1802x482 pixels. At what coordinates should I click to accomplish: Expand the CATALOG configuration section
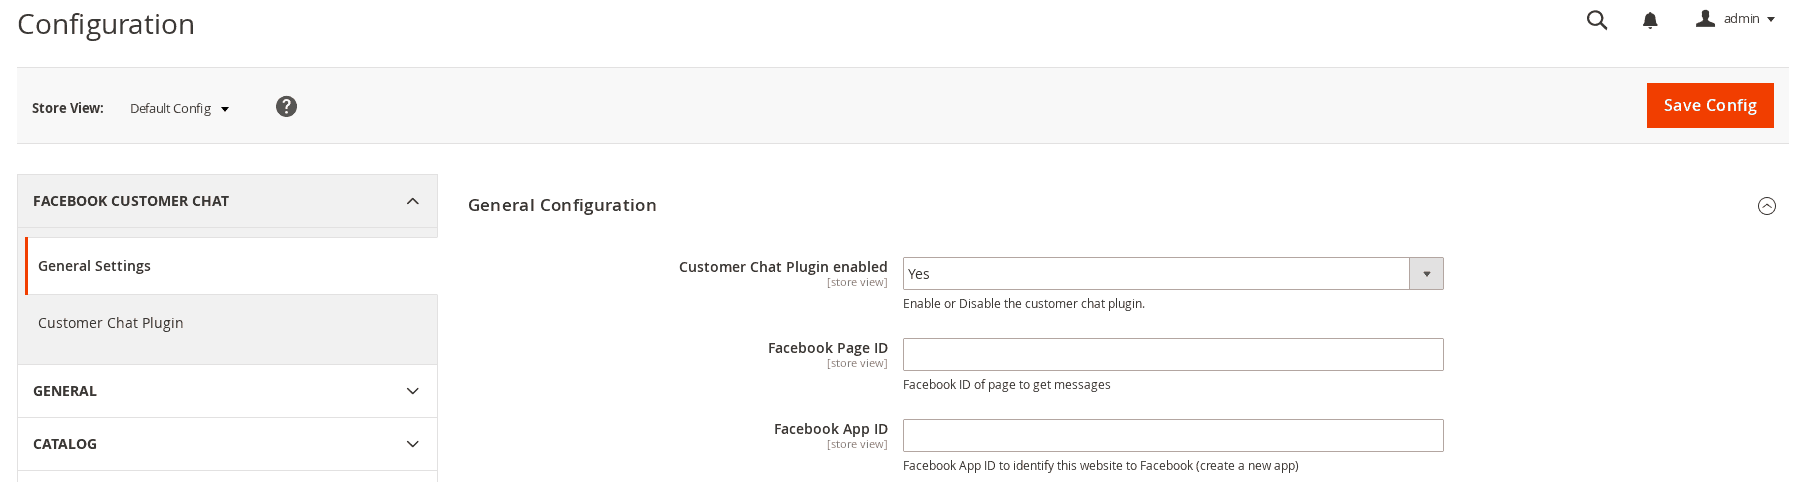pos(227,444)
